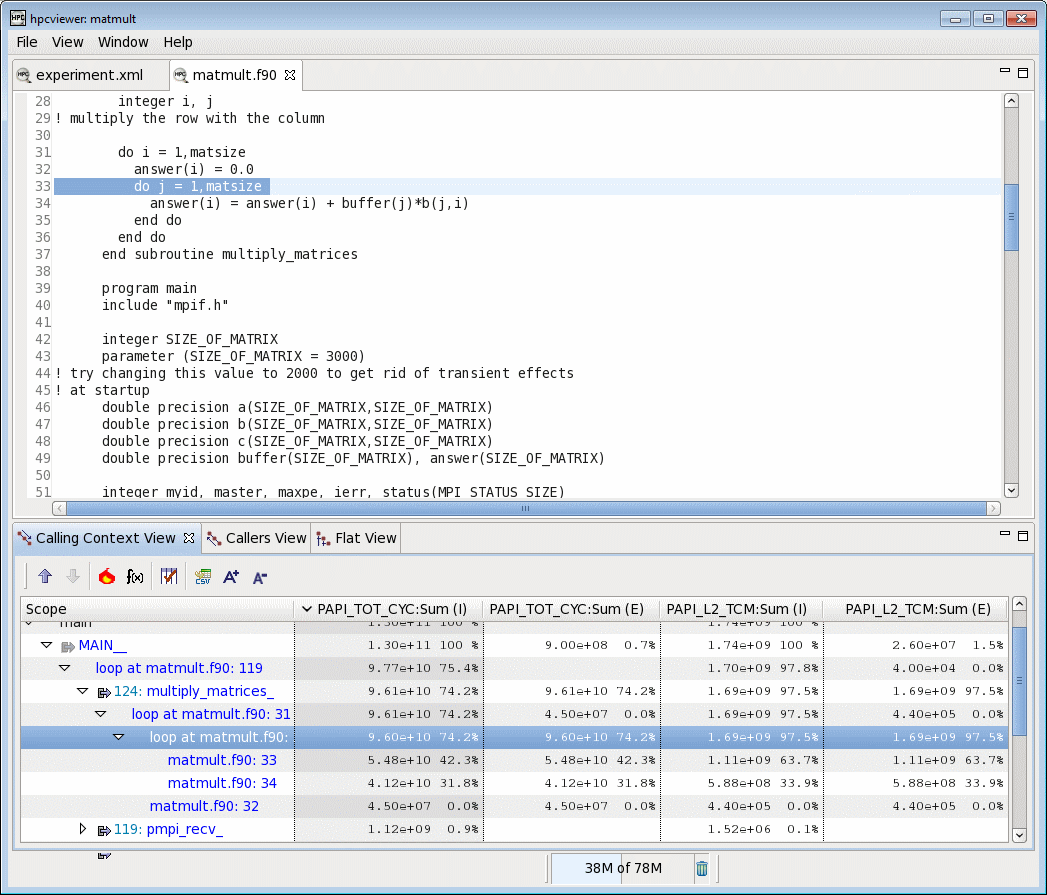This screenshot has width=1047, height=895.
Task: Click the experiment.xml tab's file icon
Action: pos(22,74)
